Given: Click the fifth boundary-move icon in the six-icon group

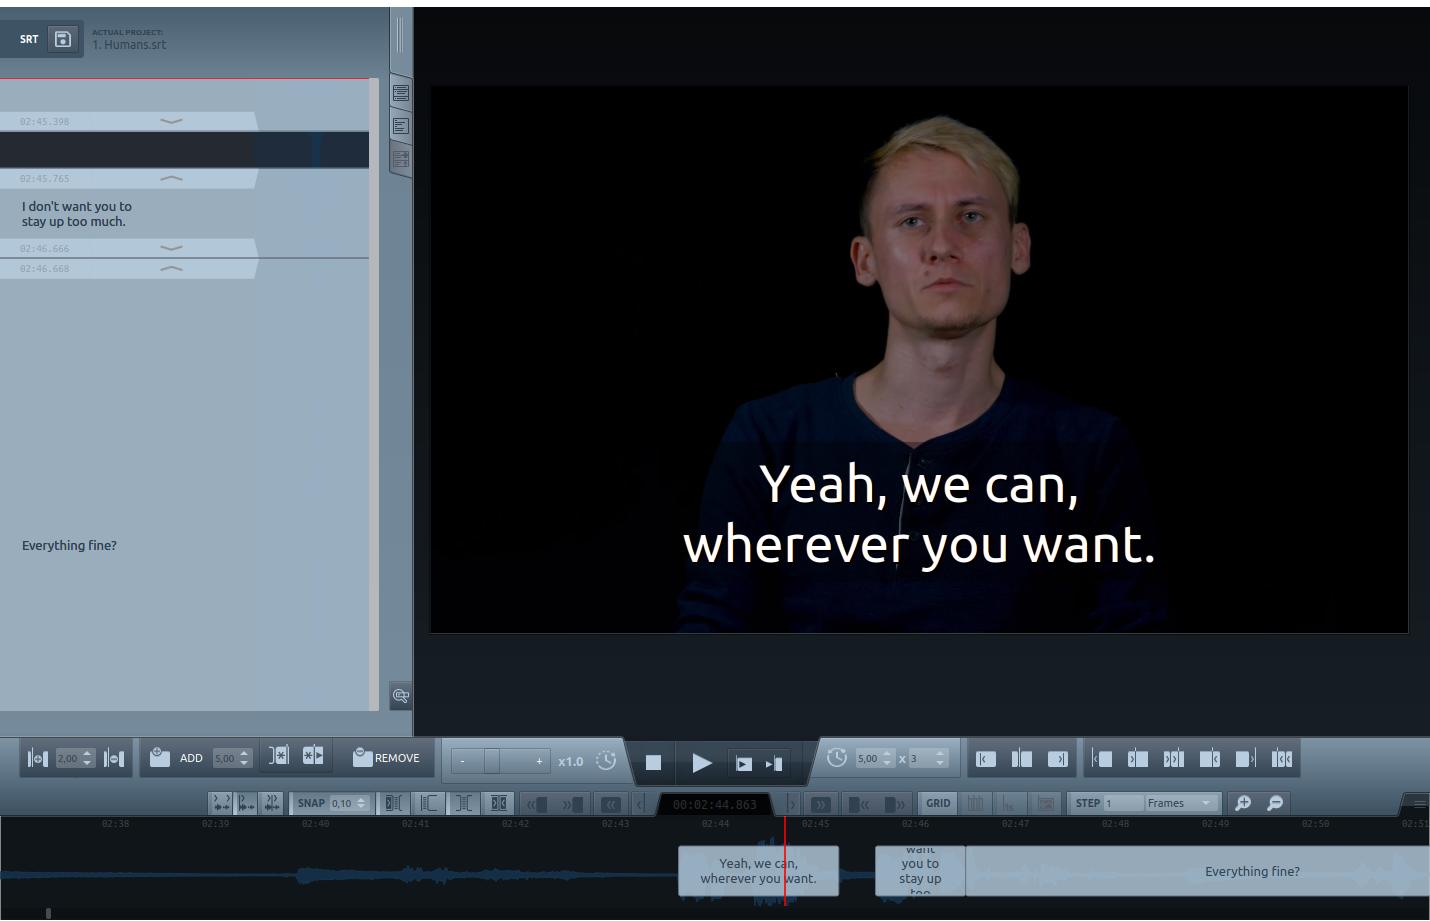Looking at the screenshot, I should click(1246, 759).
